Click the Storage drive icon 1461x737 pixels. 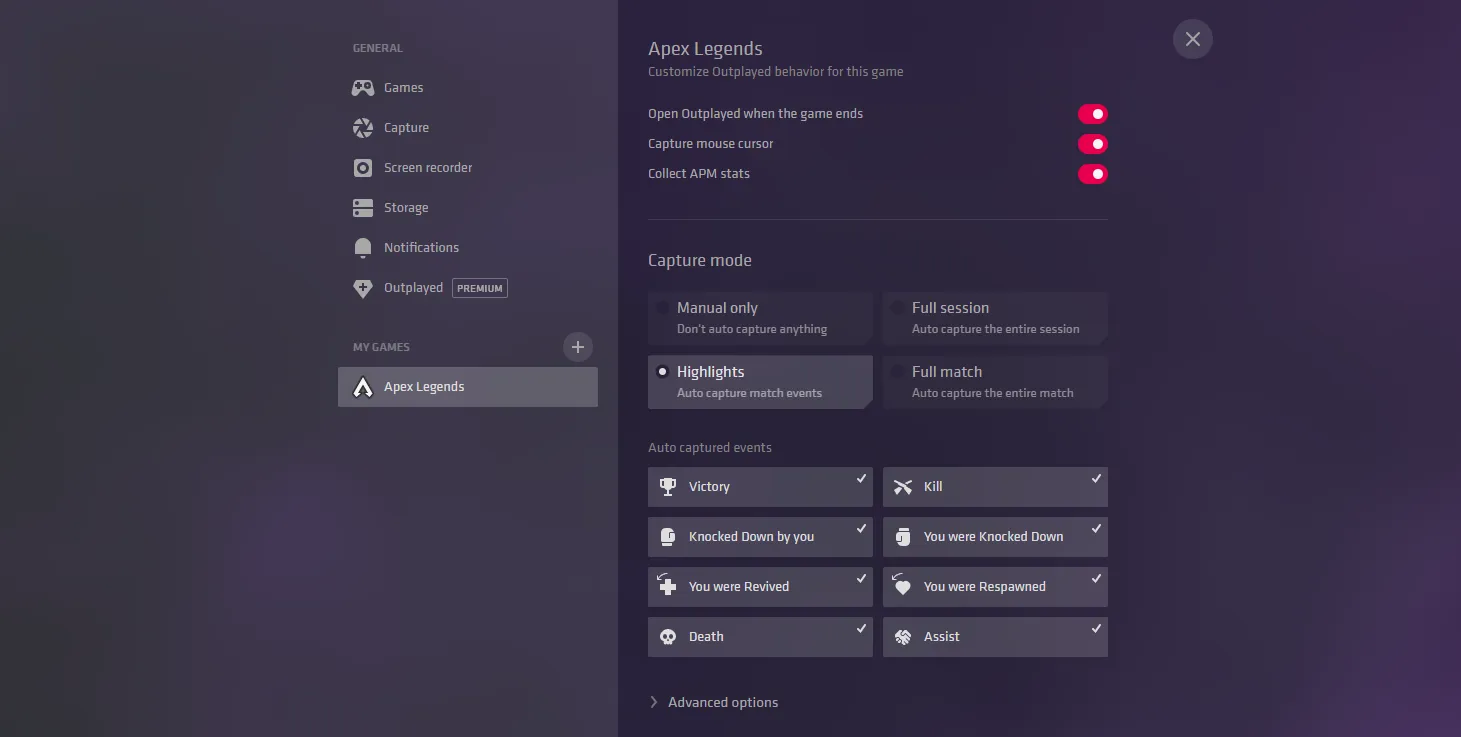pos(363,208)
